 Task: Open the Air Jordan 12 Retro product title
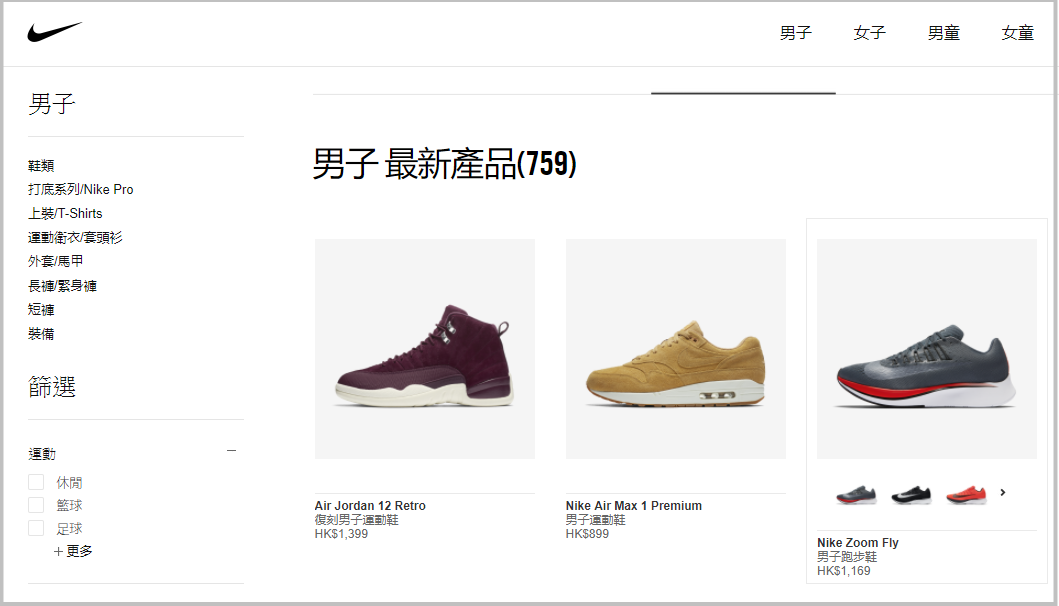point(370,505)
